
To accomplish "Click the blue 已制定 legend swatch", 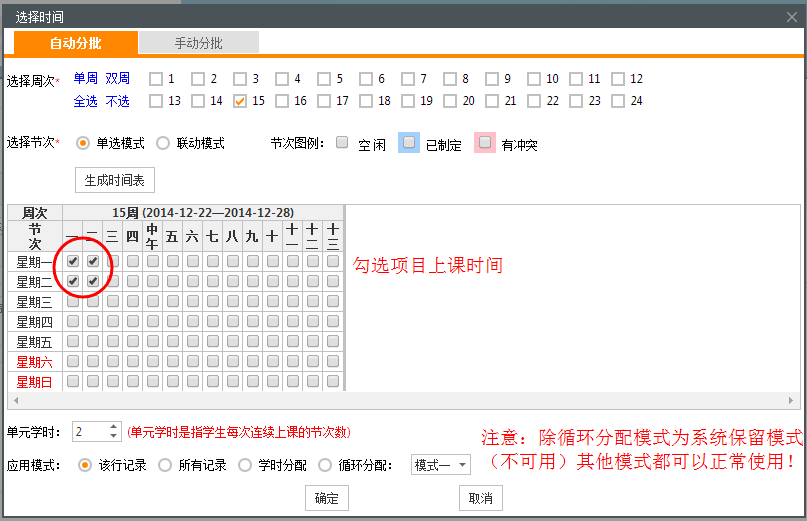I will pos(408,143).
